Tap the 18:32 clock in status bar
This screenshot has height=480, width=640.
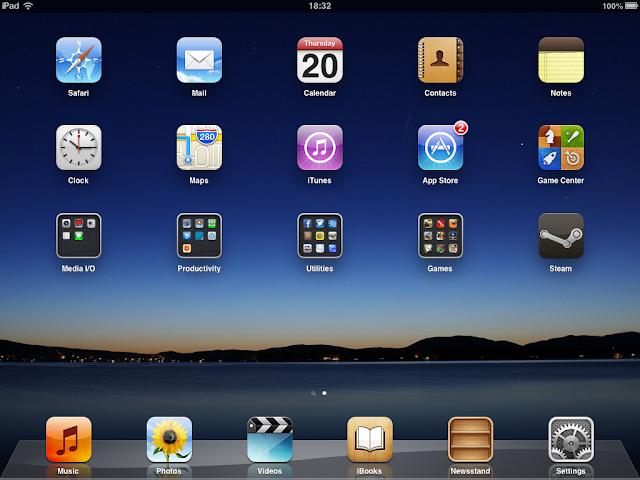tap(320, 6)
